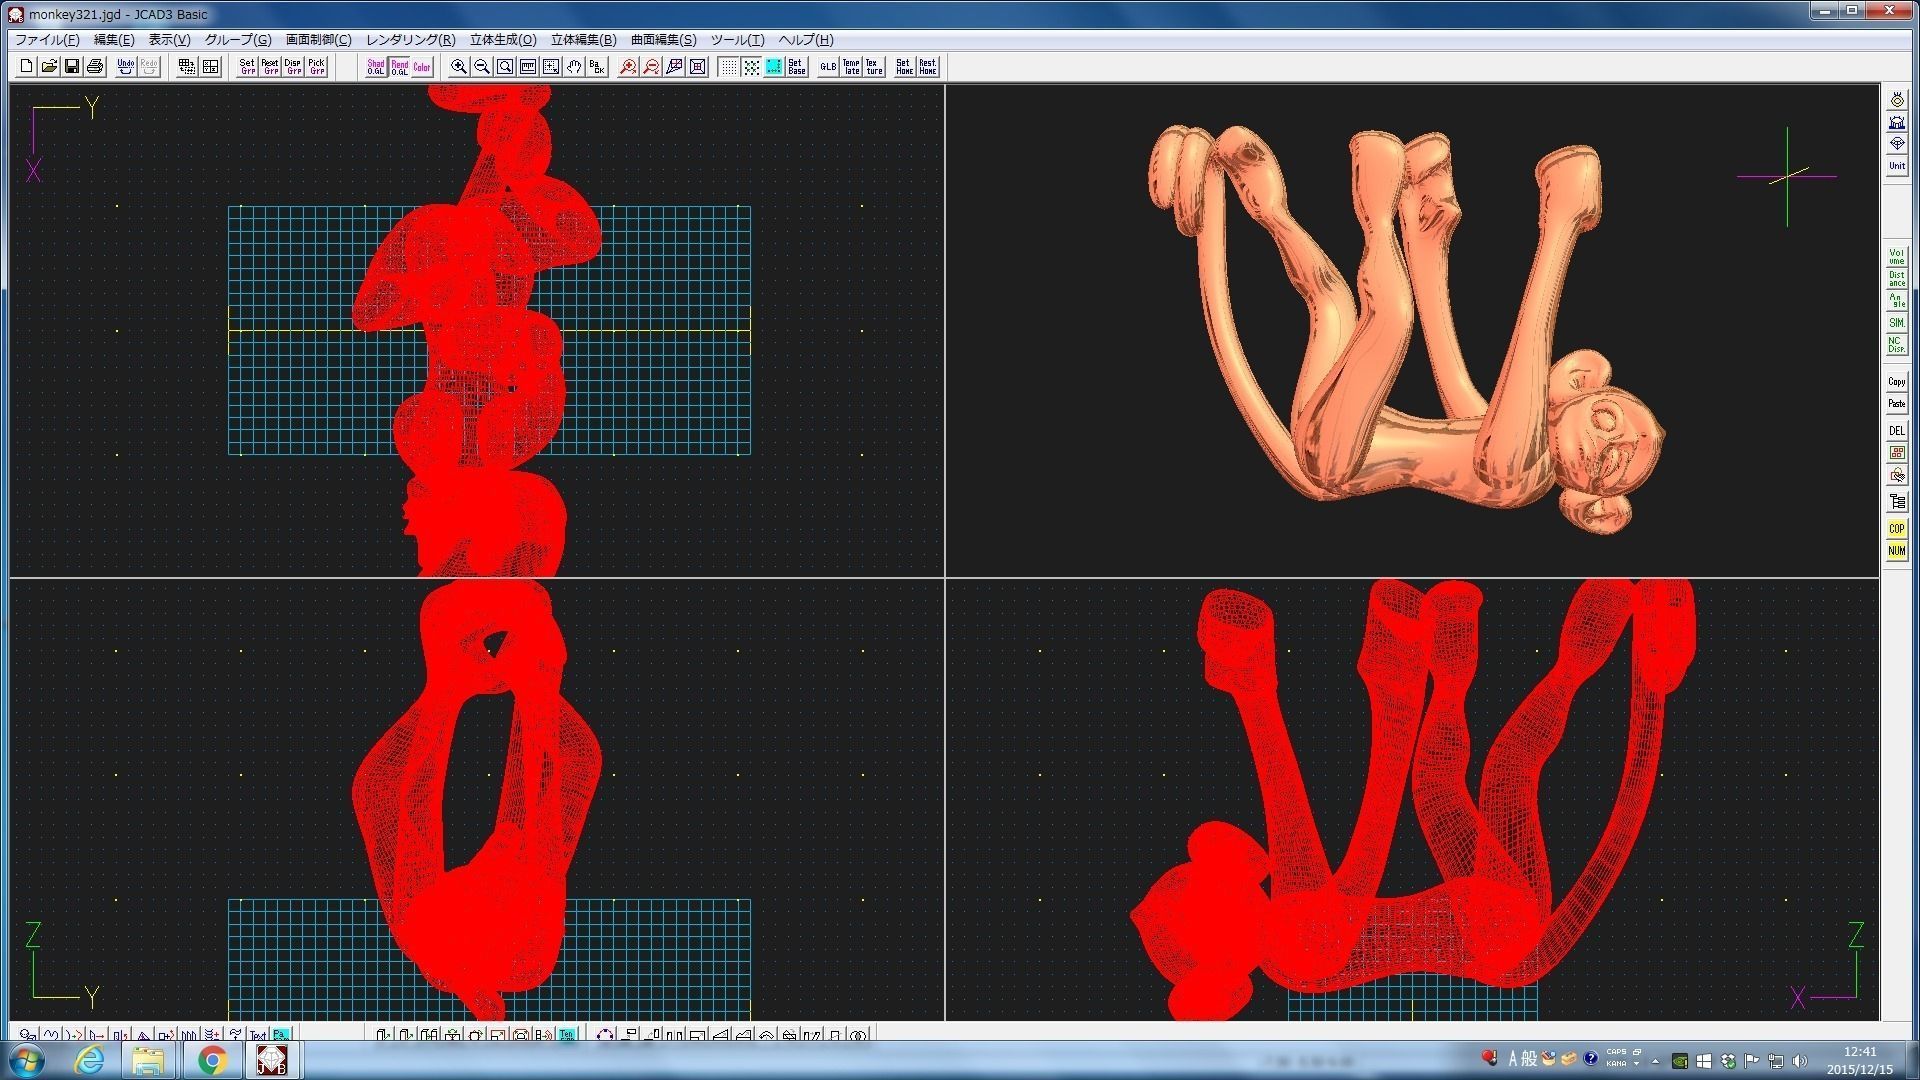Toggle Rend O.GL rendering mode
1920x1080 pixels.
tap(399, 67)
